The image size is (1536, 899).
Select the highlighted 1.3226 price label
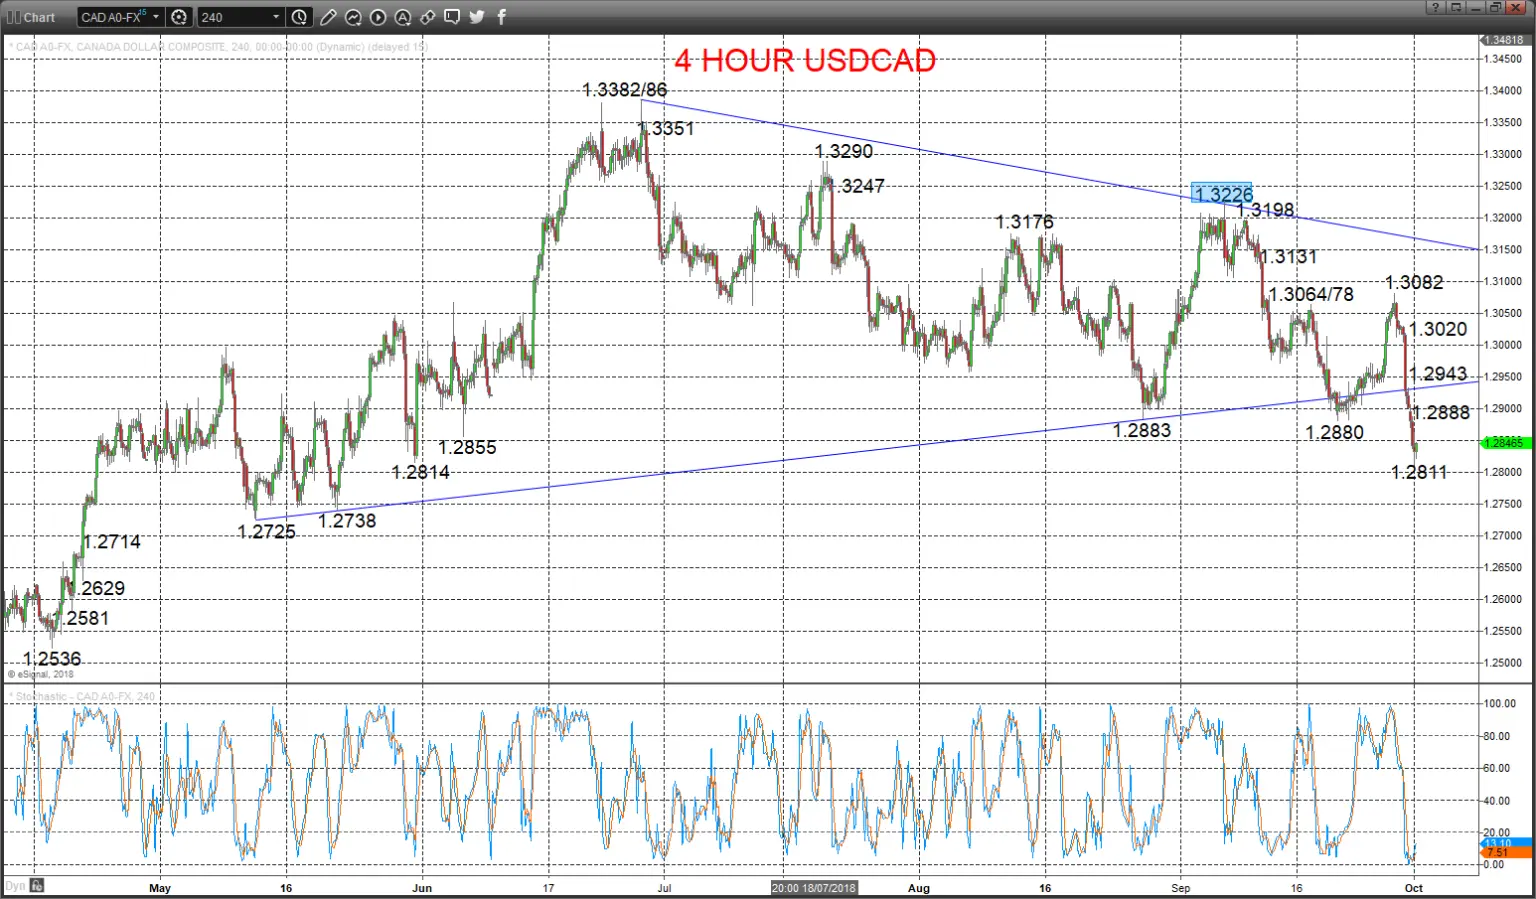(x=1222, y=194)
